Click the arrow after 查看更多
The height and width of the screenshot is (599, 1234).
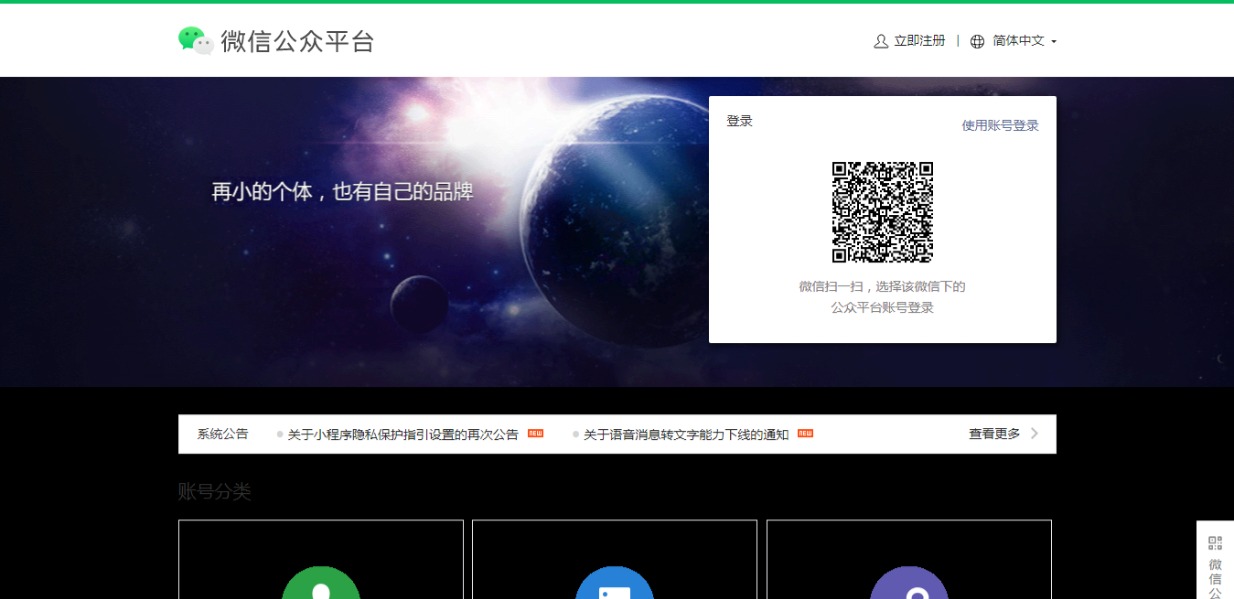(x=1034, y=433)
